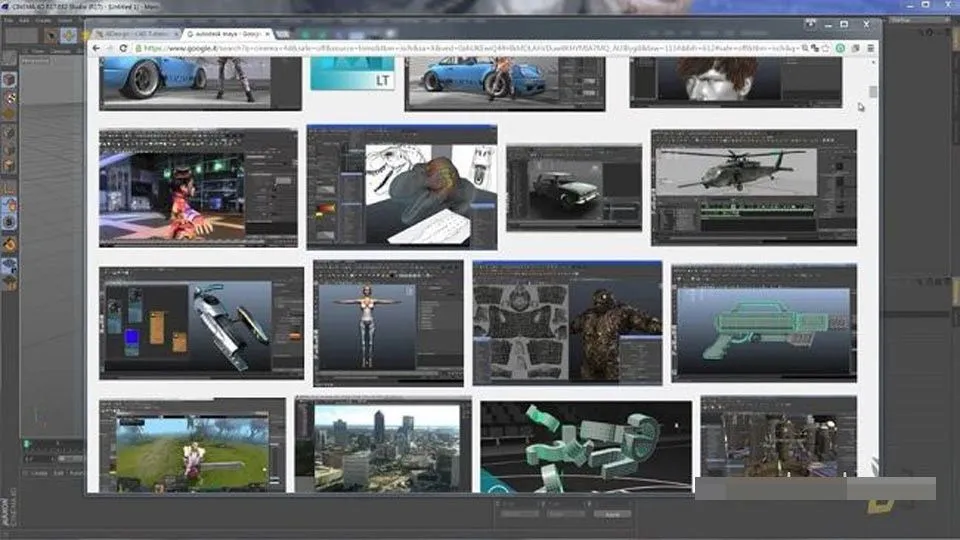Click the browser Back arrow button
This screenshot has width=960, height=540.
(96, 47)
